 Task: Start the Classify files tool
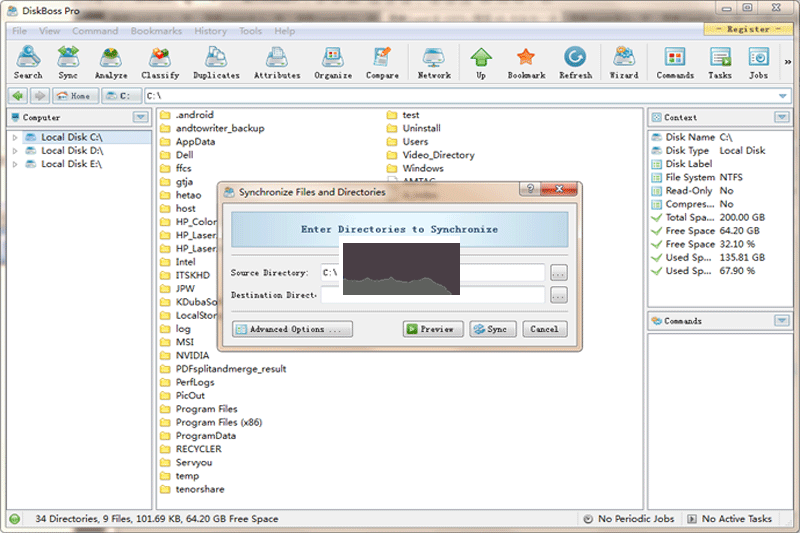coord(160,63)
